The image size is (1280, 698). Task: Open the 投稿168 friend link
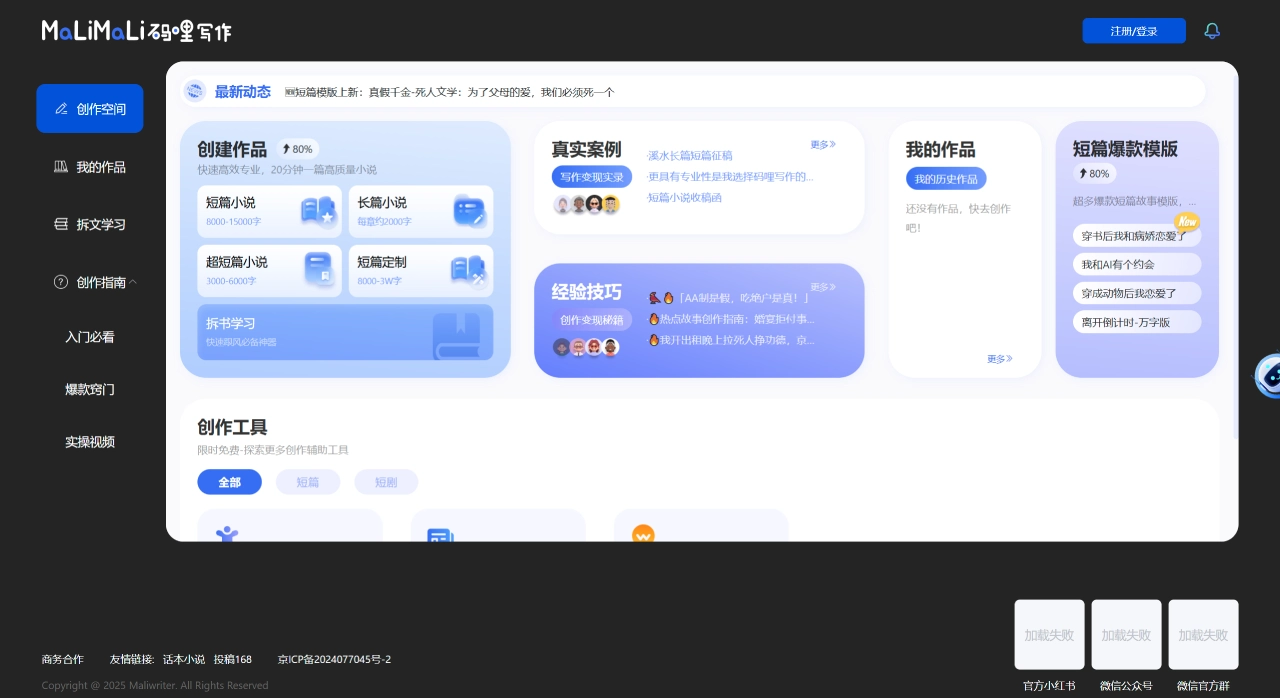(233, 659)
